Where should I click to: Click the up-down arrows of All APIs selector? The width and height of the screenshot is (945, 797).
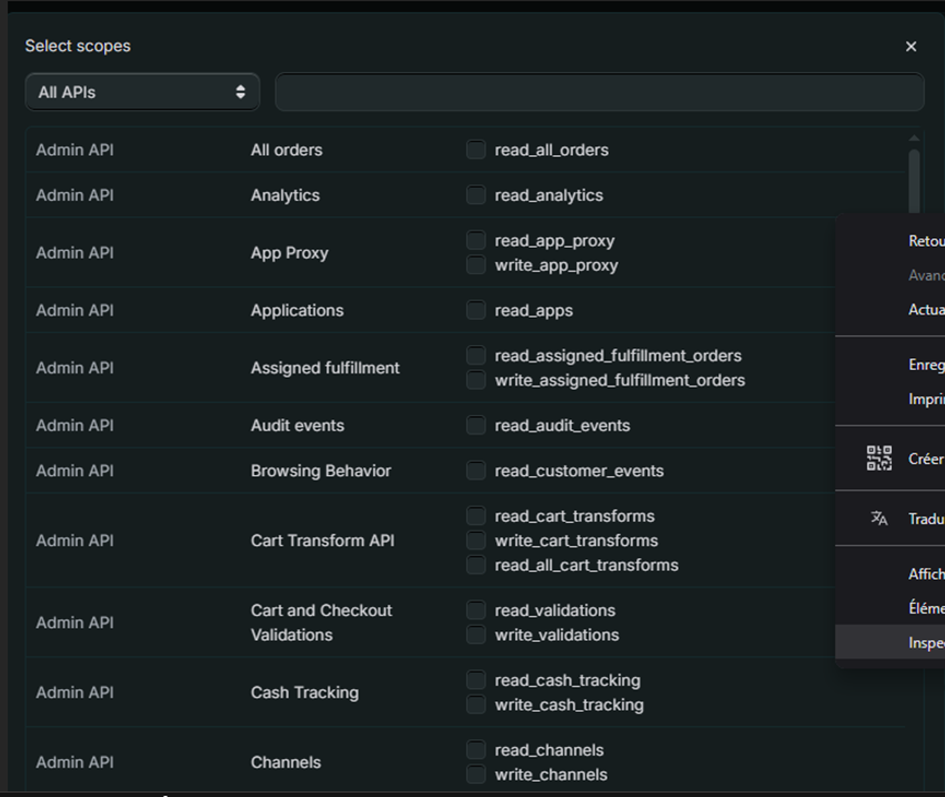pyautogui.click(x=240, y=92)
